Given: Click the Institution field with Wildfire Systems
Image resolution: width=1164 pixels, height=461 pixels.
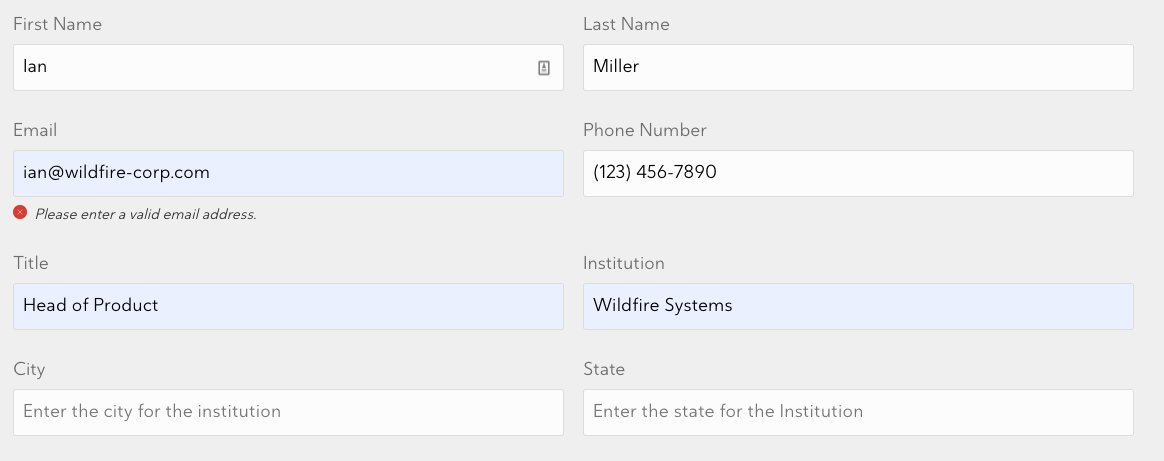Looking at the screenshot, I should tap(858, 307).
